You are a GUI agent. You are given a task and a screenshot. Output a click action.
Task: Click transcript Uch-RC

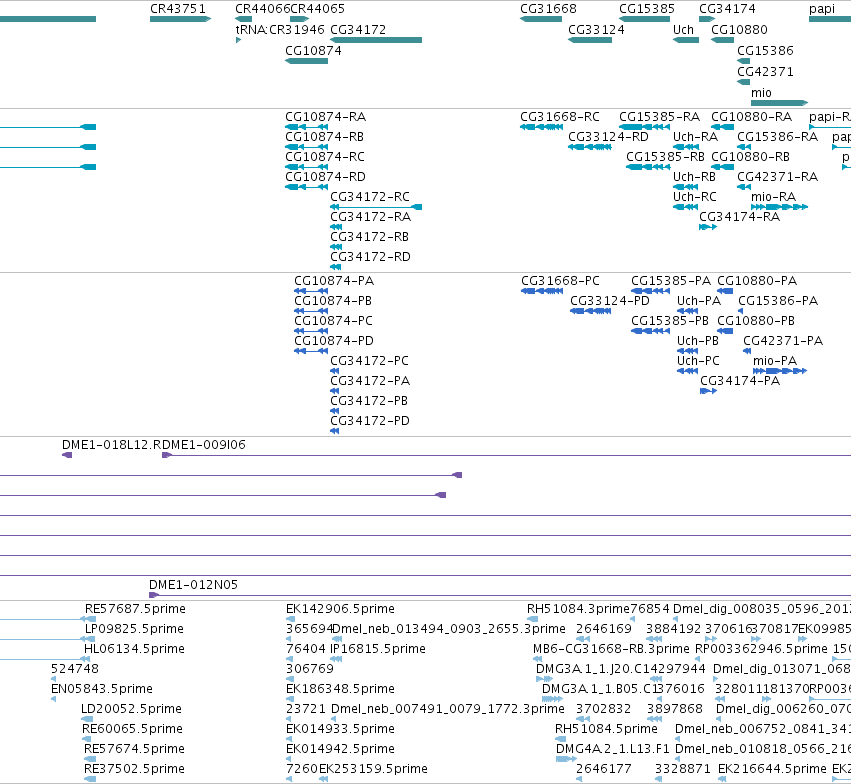pyautogui.click(x=685, y=207)
